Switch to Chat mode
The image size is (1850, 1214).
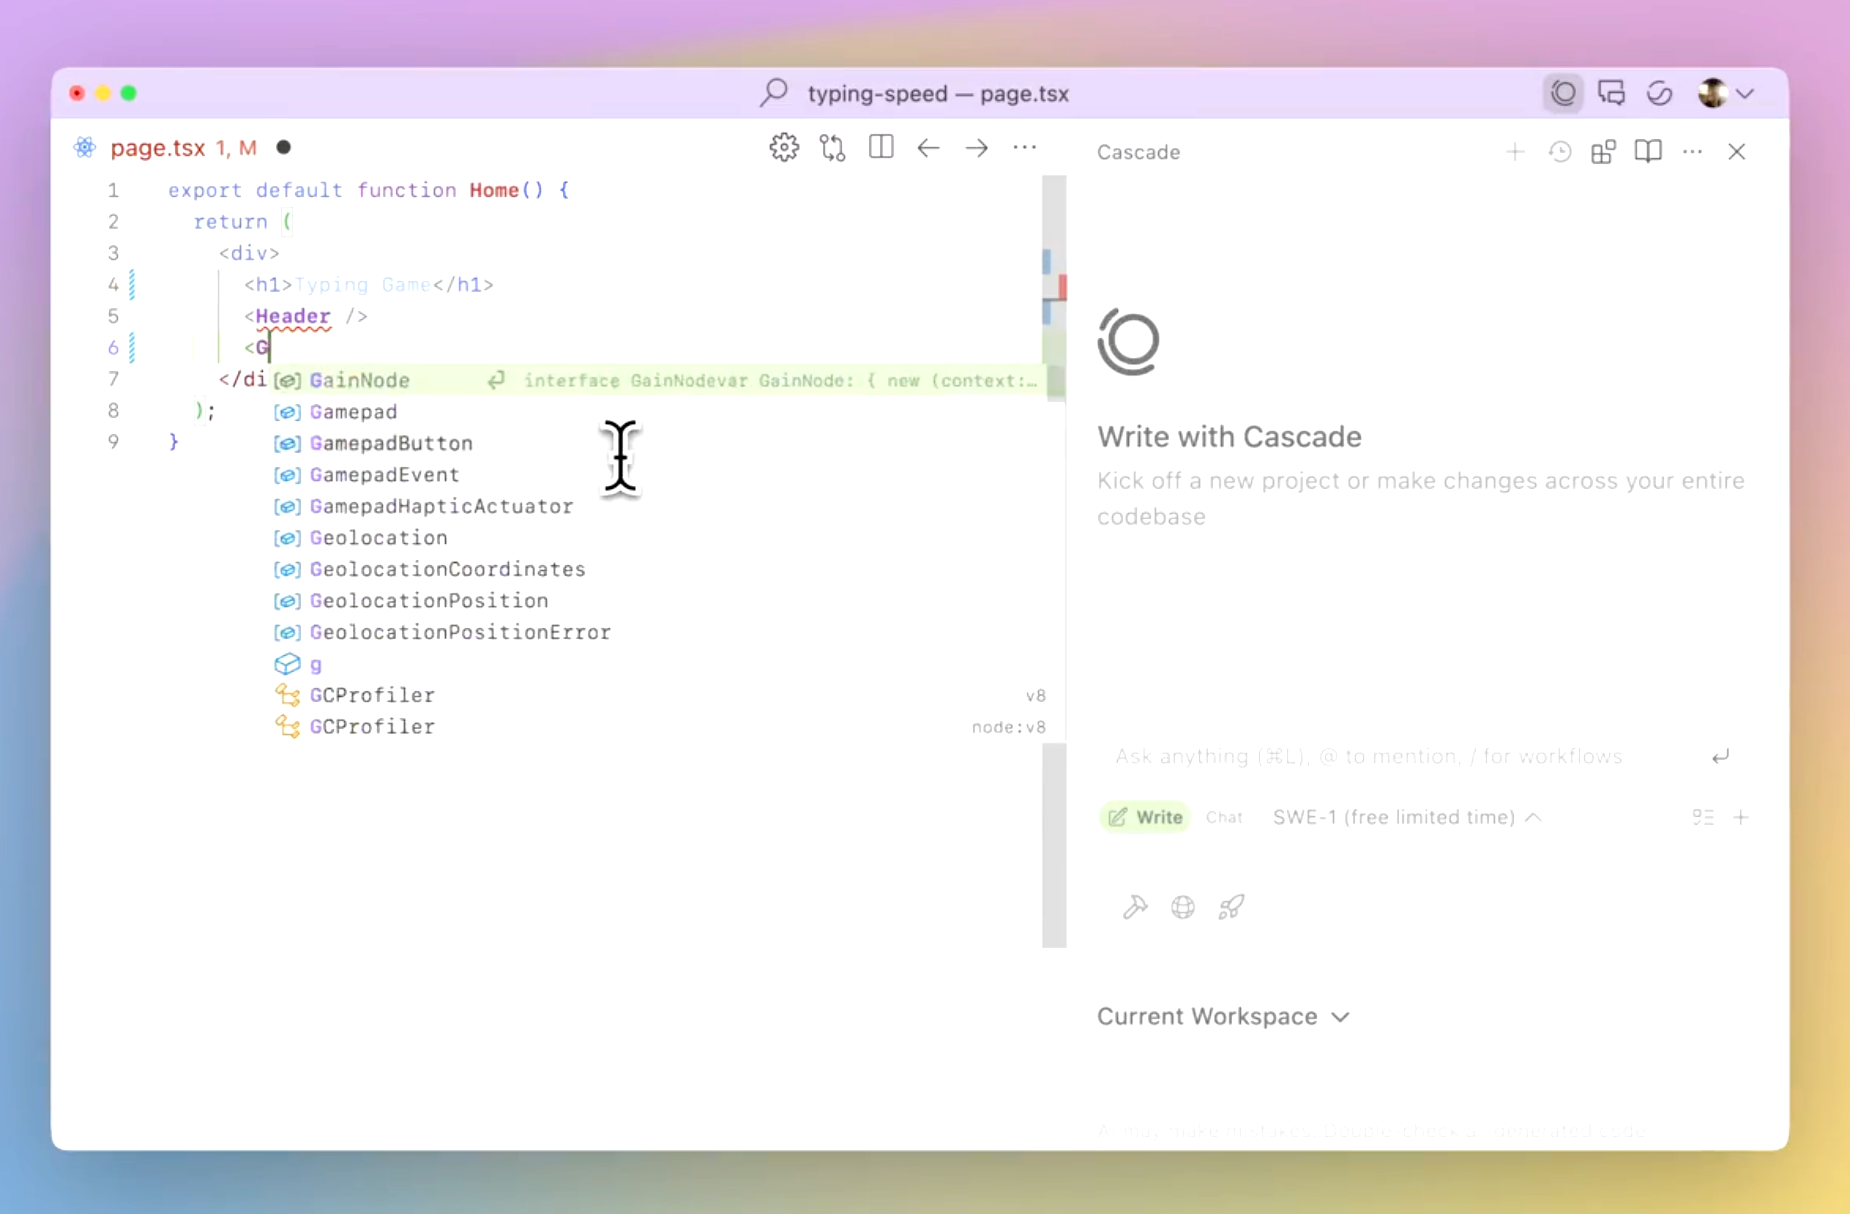(x=1224, y=817)
